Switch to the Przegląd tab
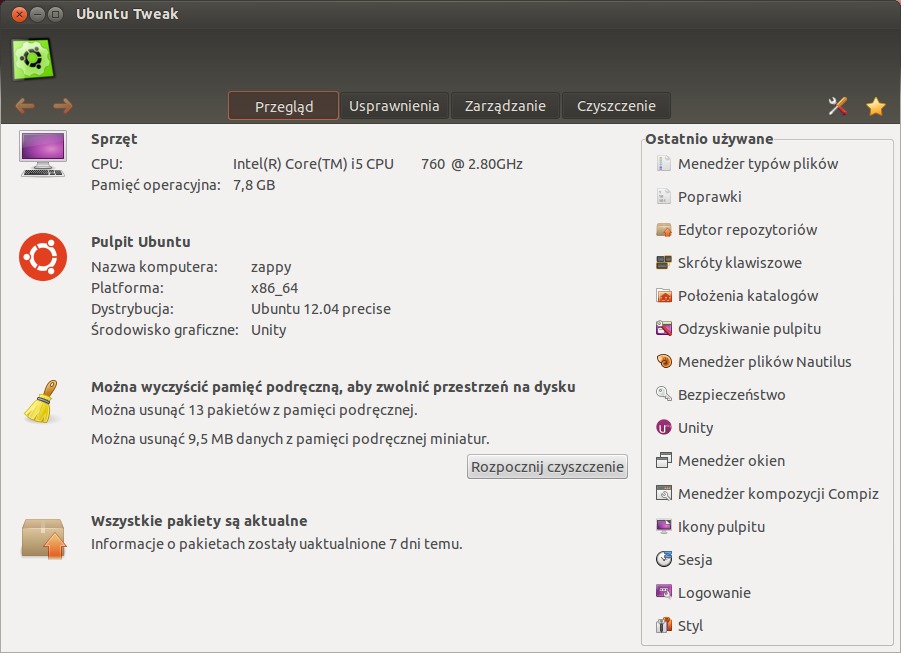Image resolution: width=901 pixels, height=653 pixels. click(283, 106)
